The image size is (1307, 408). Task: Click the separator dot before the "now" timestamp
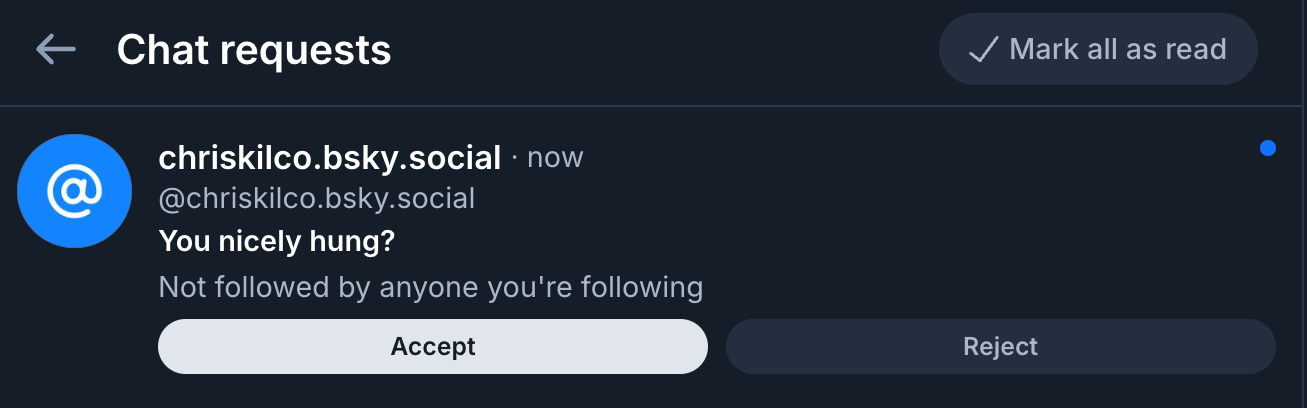(x=515, y=158)
